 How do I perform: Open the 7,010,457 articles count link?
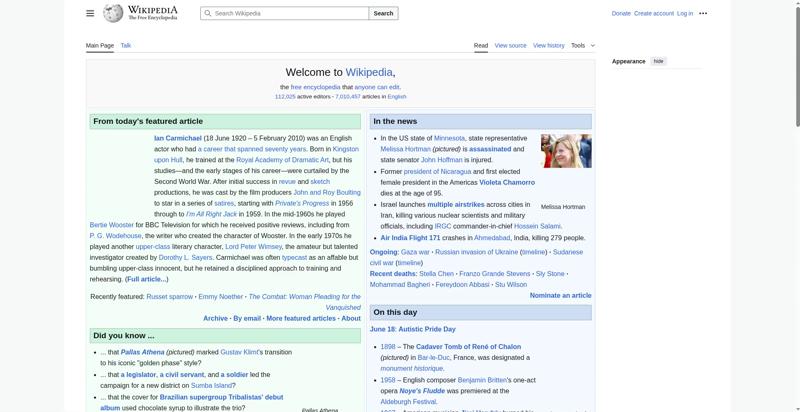(x=347, y=96)
